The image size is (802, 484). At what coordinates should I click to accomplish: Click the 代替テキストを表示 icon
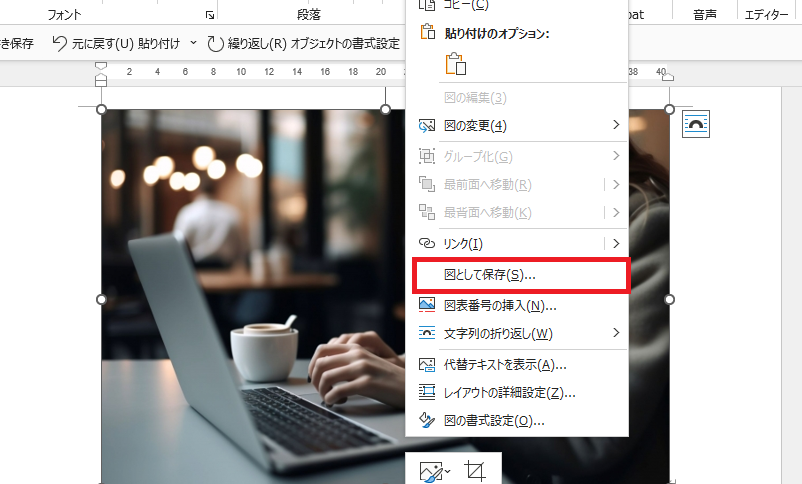[x=427, y=365]
